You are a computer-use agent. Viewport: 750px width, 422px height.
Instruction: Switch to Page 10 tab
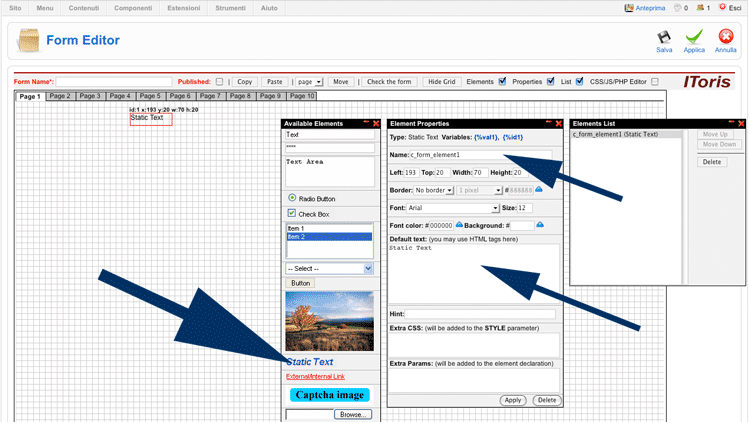pos(302,96)
